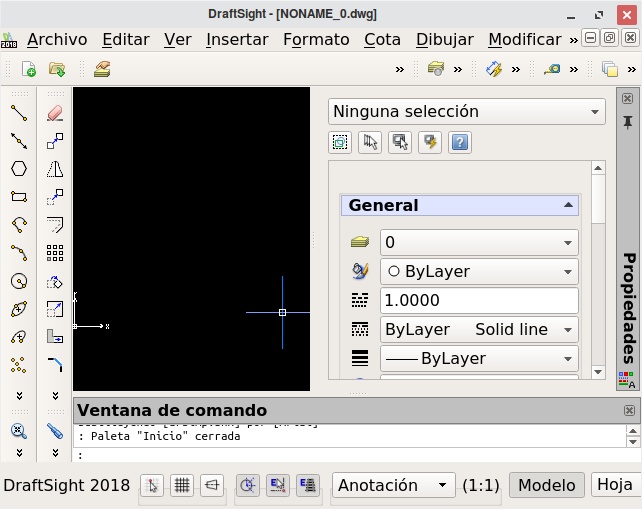Toggle Ortho mode in status bar
The image size is (642, 509).
212,485
